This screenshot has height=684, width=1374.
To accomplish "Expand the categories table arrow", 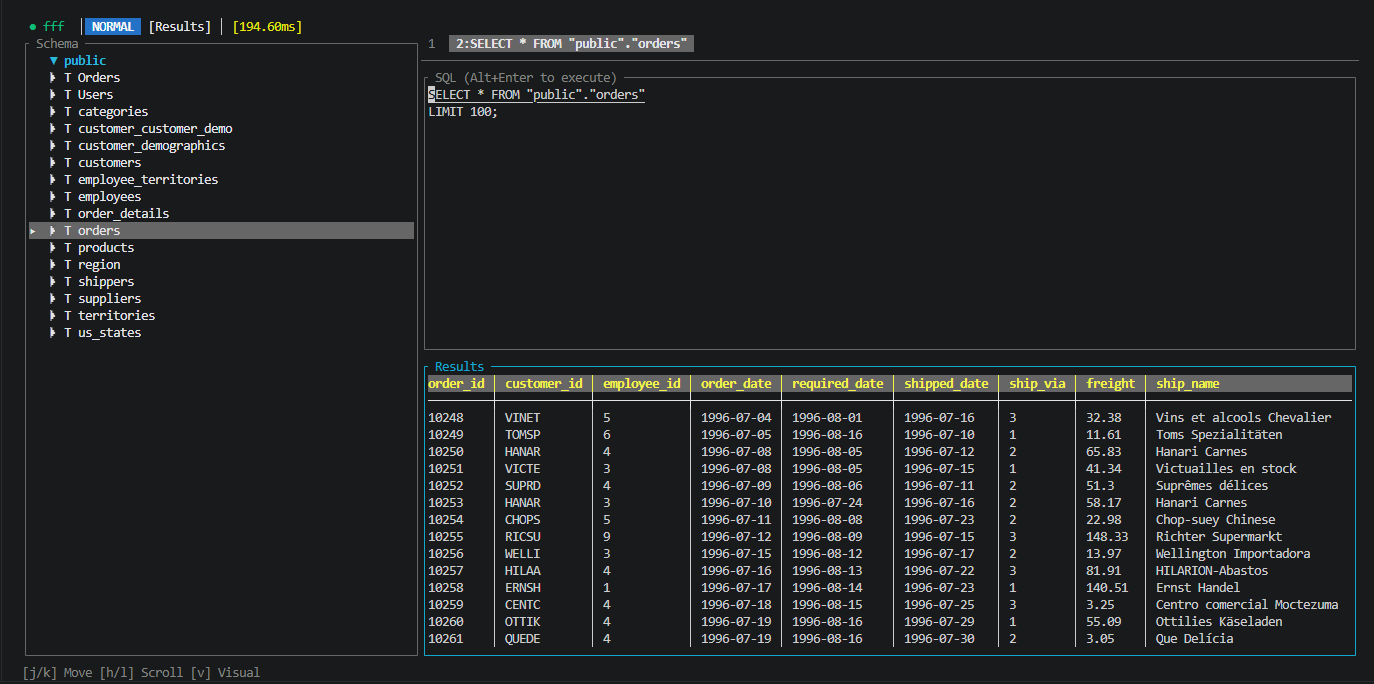I will point(53,112).
